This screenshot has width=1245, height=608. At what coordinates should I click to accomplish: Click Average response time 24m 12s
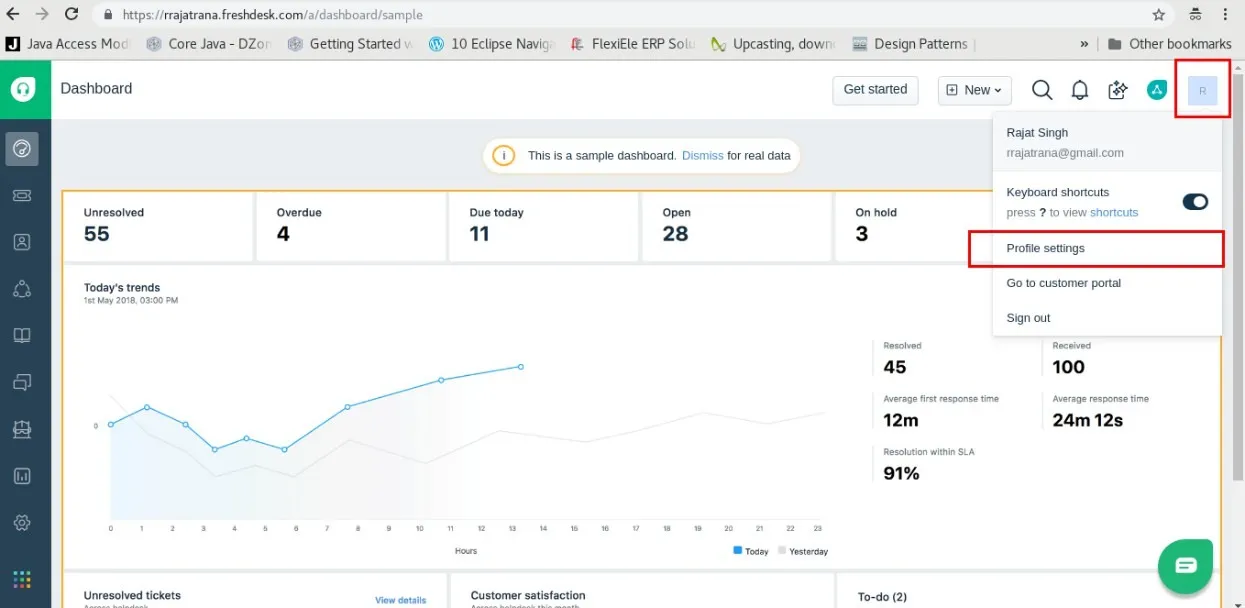pyautogui.click(x=1087, y=420)
